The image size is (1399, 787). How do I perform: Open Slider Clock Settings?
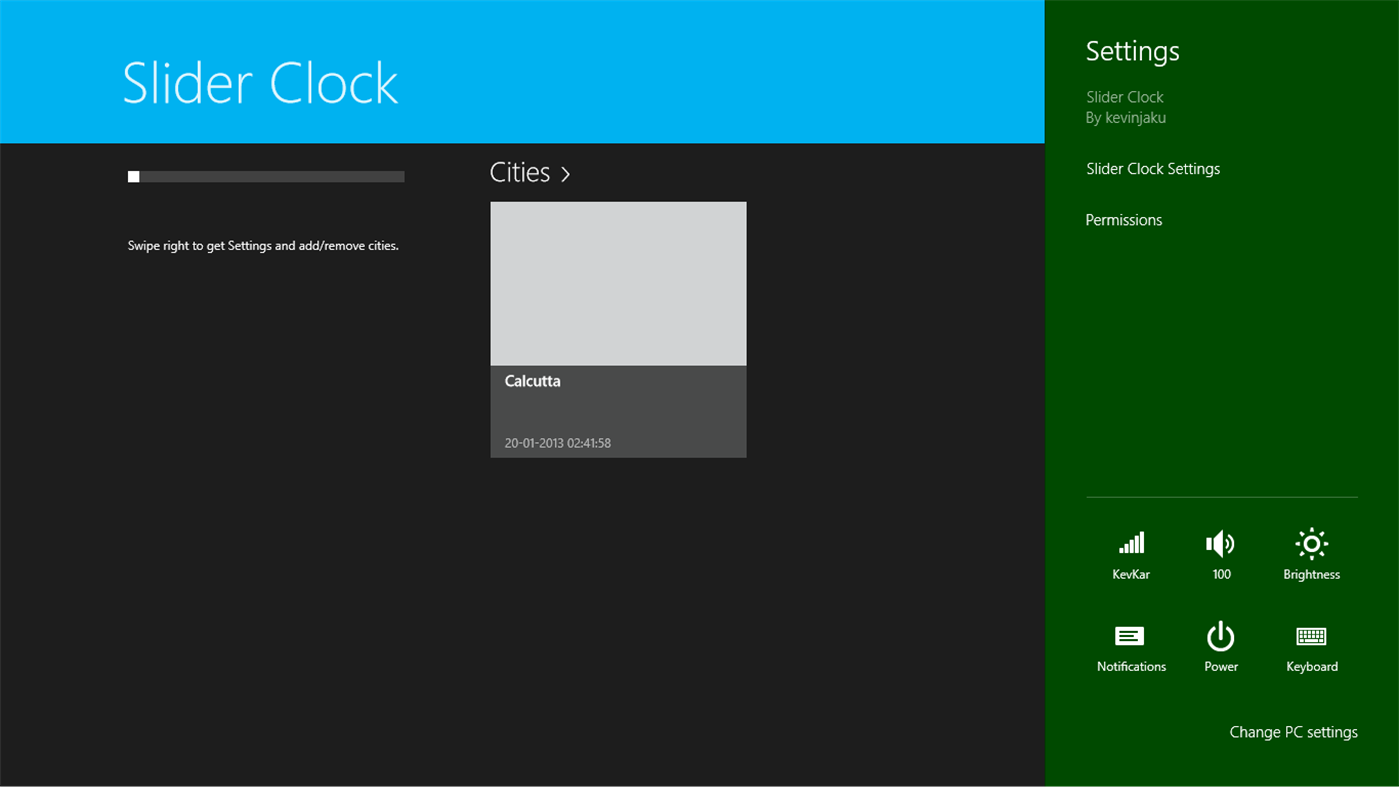click(1153, 168)
